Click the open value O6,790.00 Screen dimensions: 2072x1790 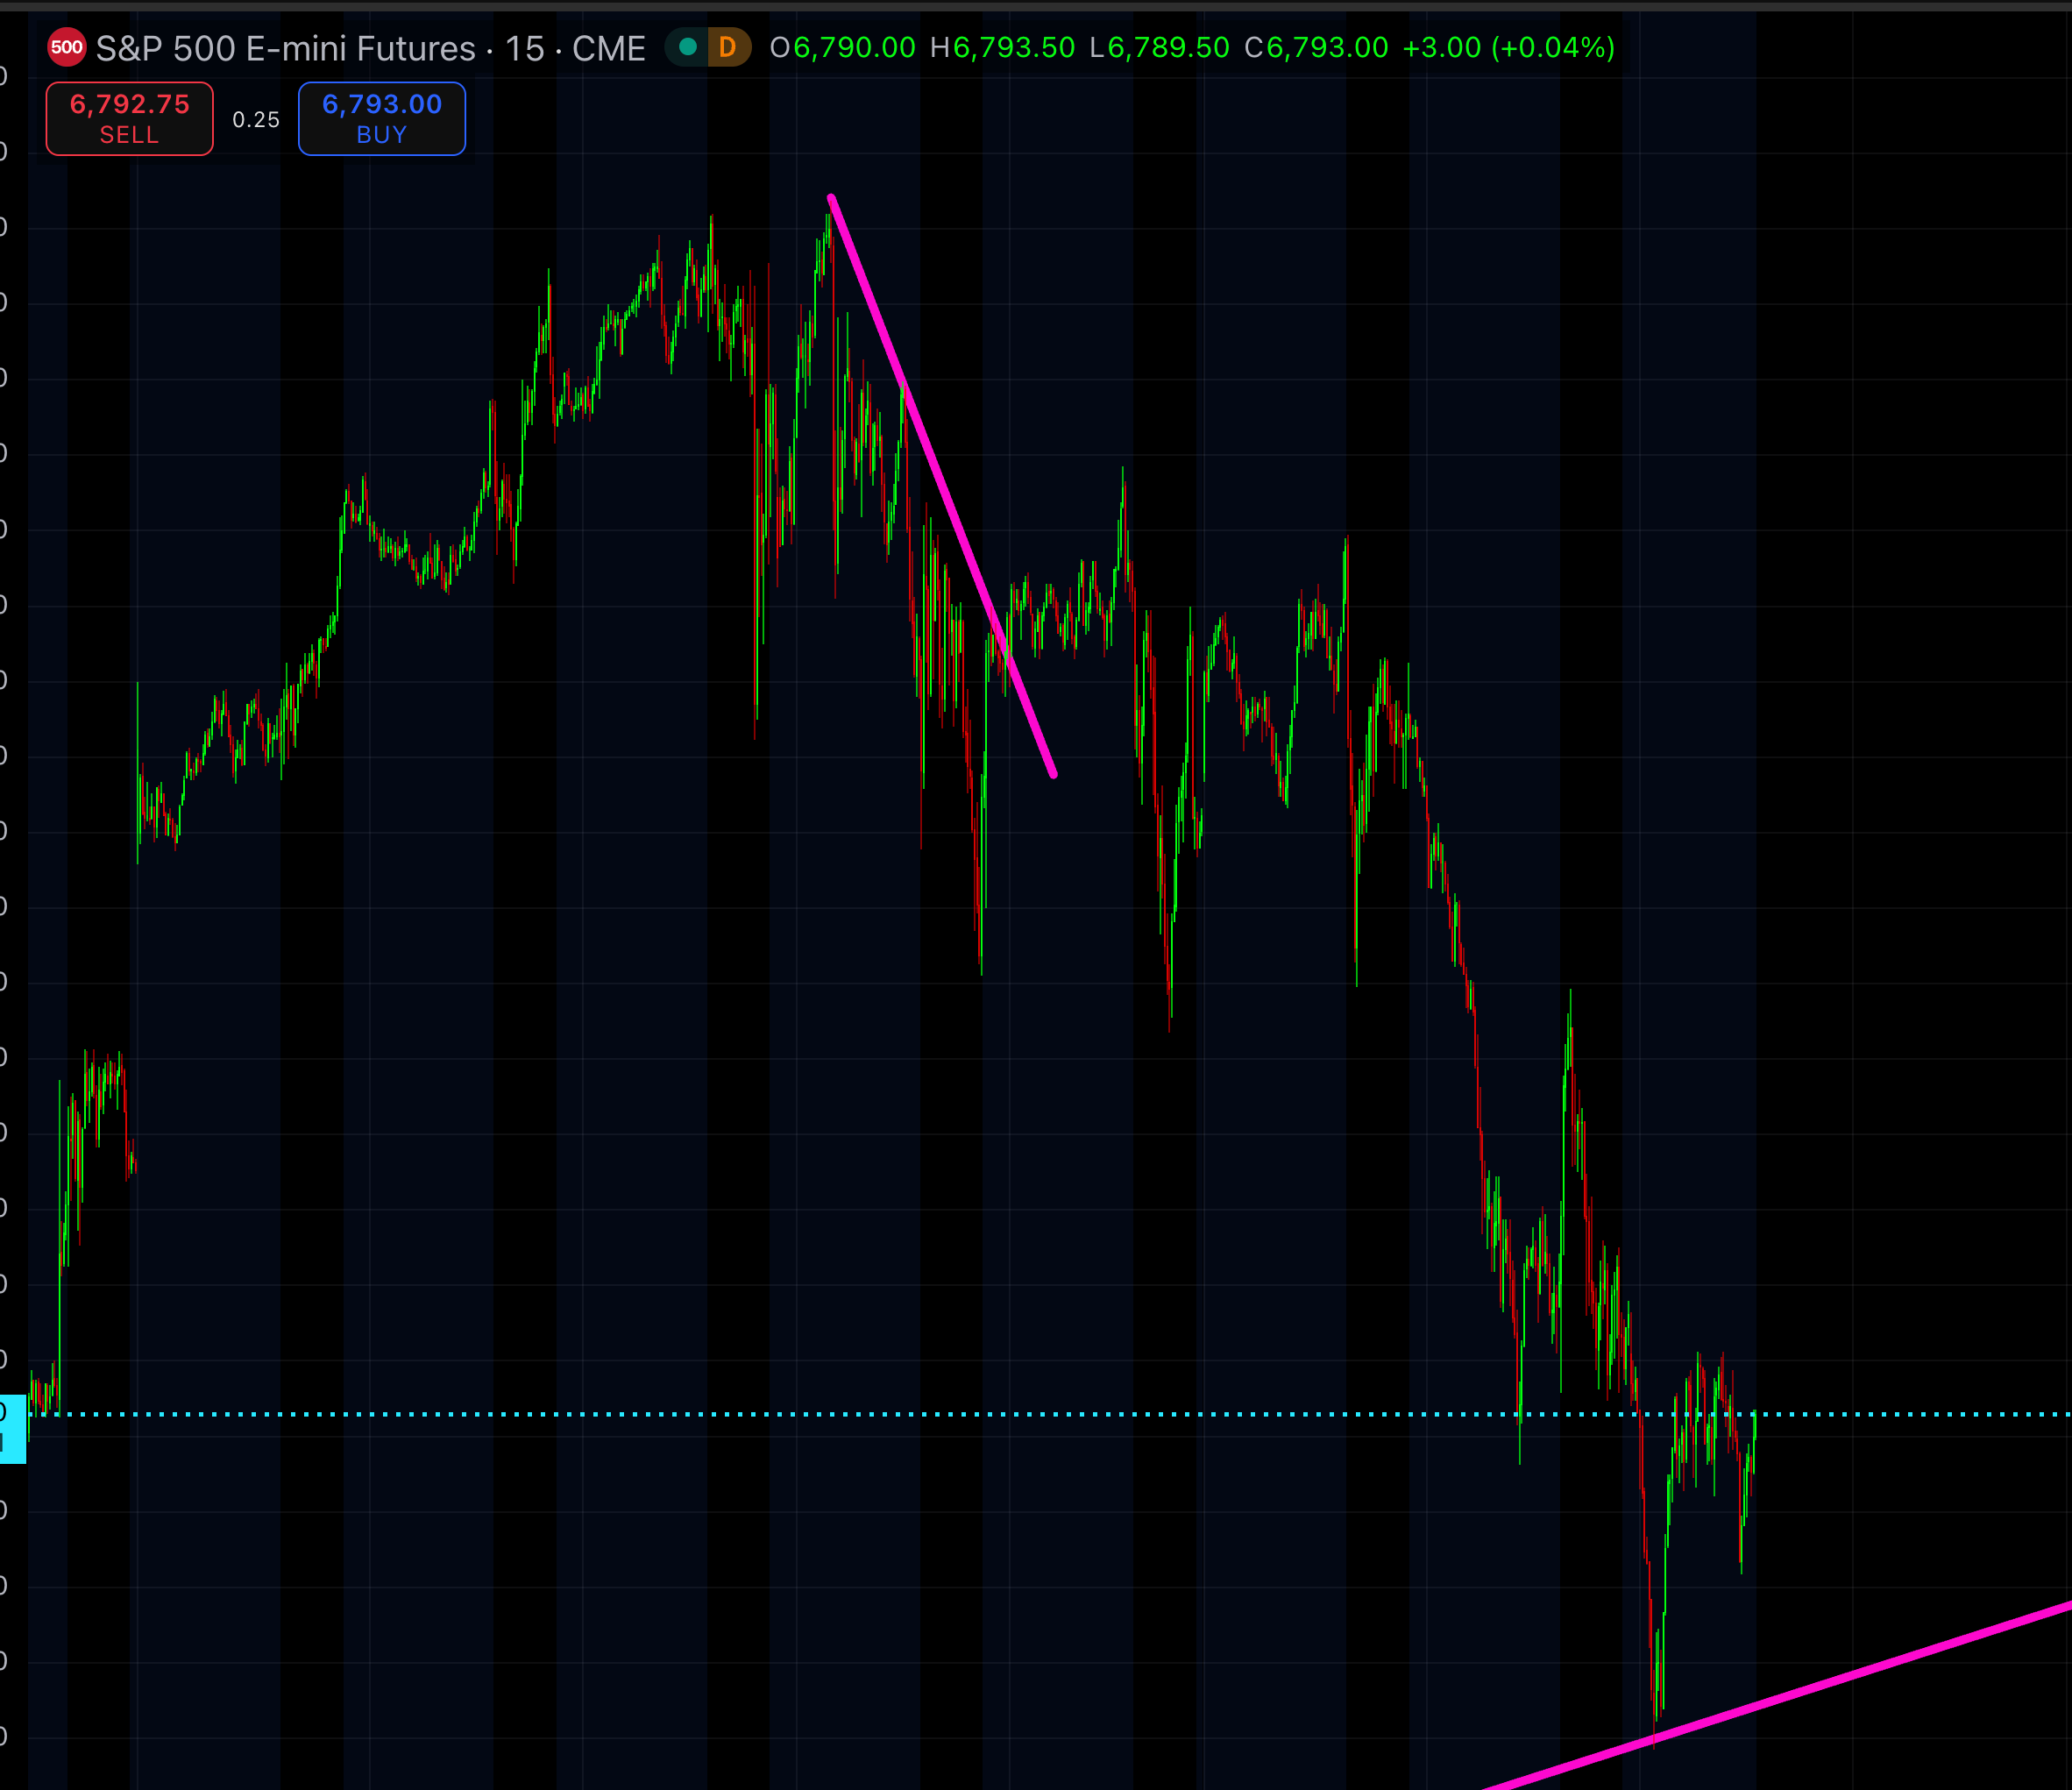(842, 48)
